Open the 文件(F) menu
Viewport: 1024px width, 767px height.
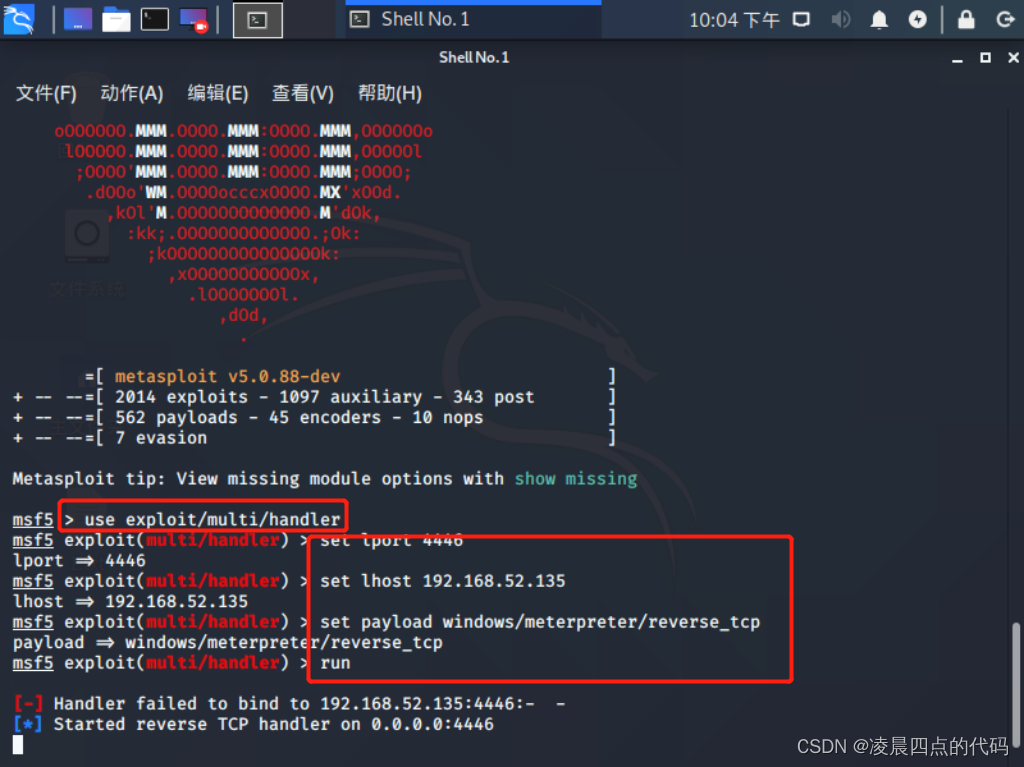(46, 93)
